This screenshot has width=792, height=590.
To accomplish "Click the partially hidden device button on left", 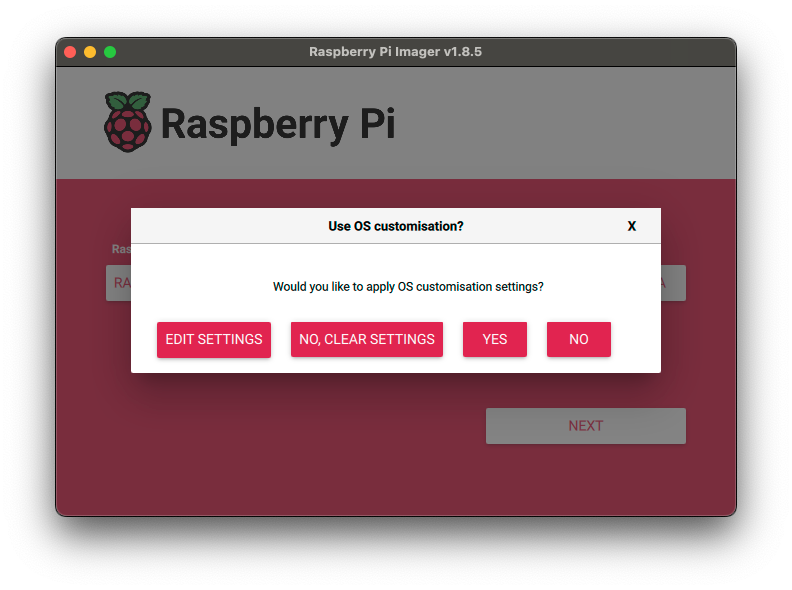I will pos(118,283).
